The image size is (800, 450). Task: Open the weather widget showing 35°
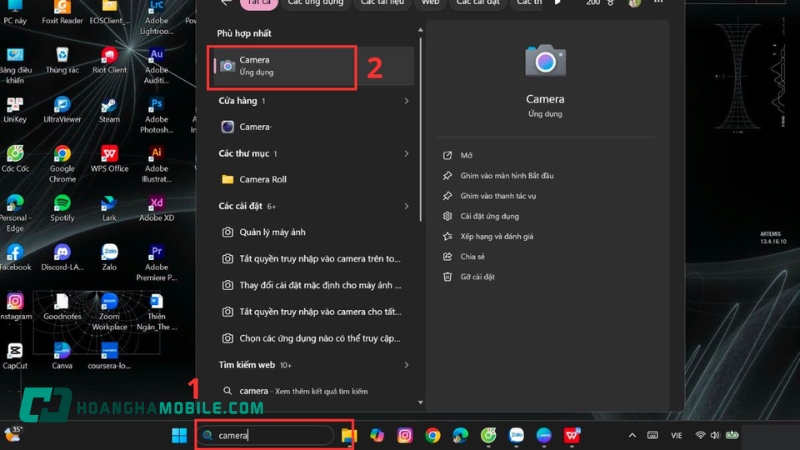tap(13, 434)
